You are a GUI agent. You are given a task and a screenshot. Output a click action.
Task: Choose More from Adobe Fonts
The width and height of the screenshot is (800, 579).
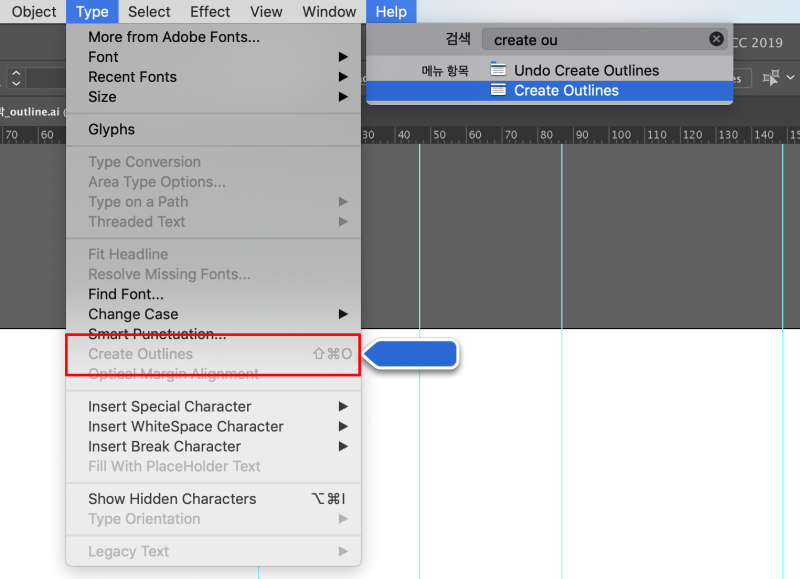pos(213,37)
